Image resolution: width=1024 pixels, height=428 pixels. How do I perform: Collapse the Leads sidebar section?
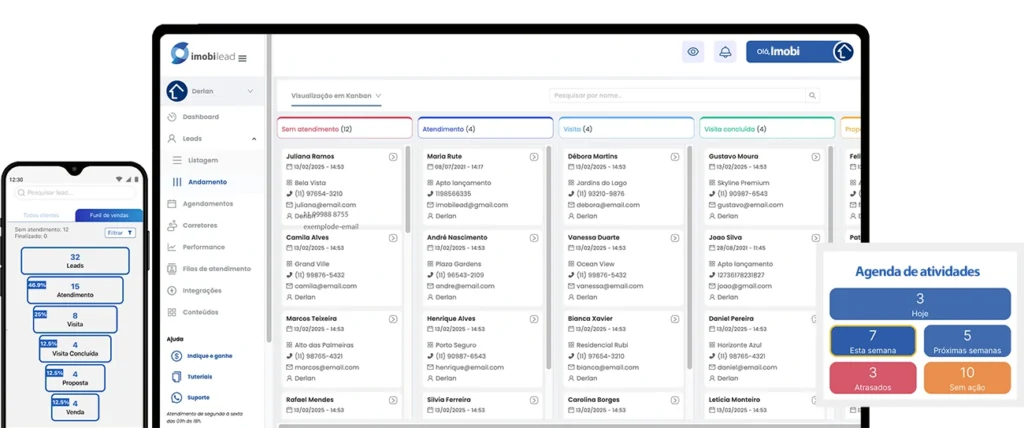[253, 139]
